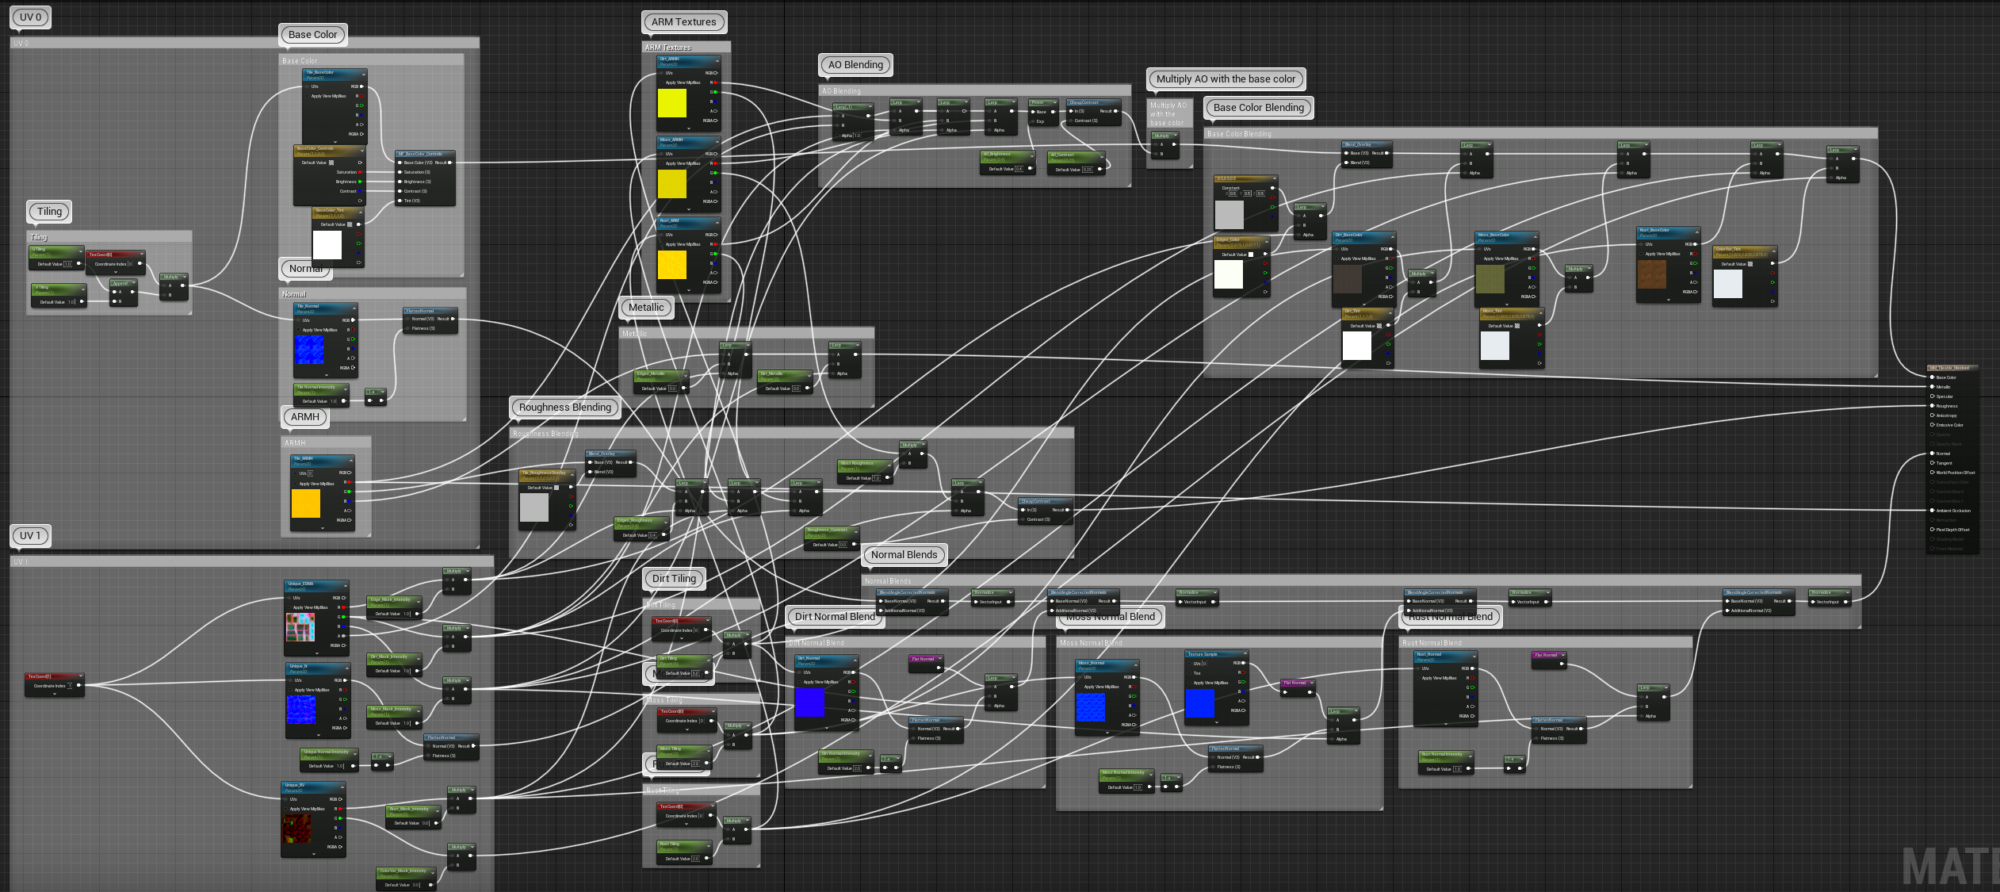Click the Contrast (S) input pin on MF_BaseColor_Controls
This screenshot has width=2000, height=892.
pyautogui.click(x=400, y=191)
